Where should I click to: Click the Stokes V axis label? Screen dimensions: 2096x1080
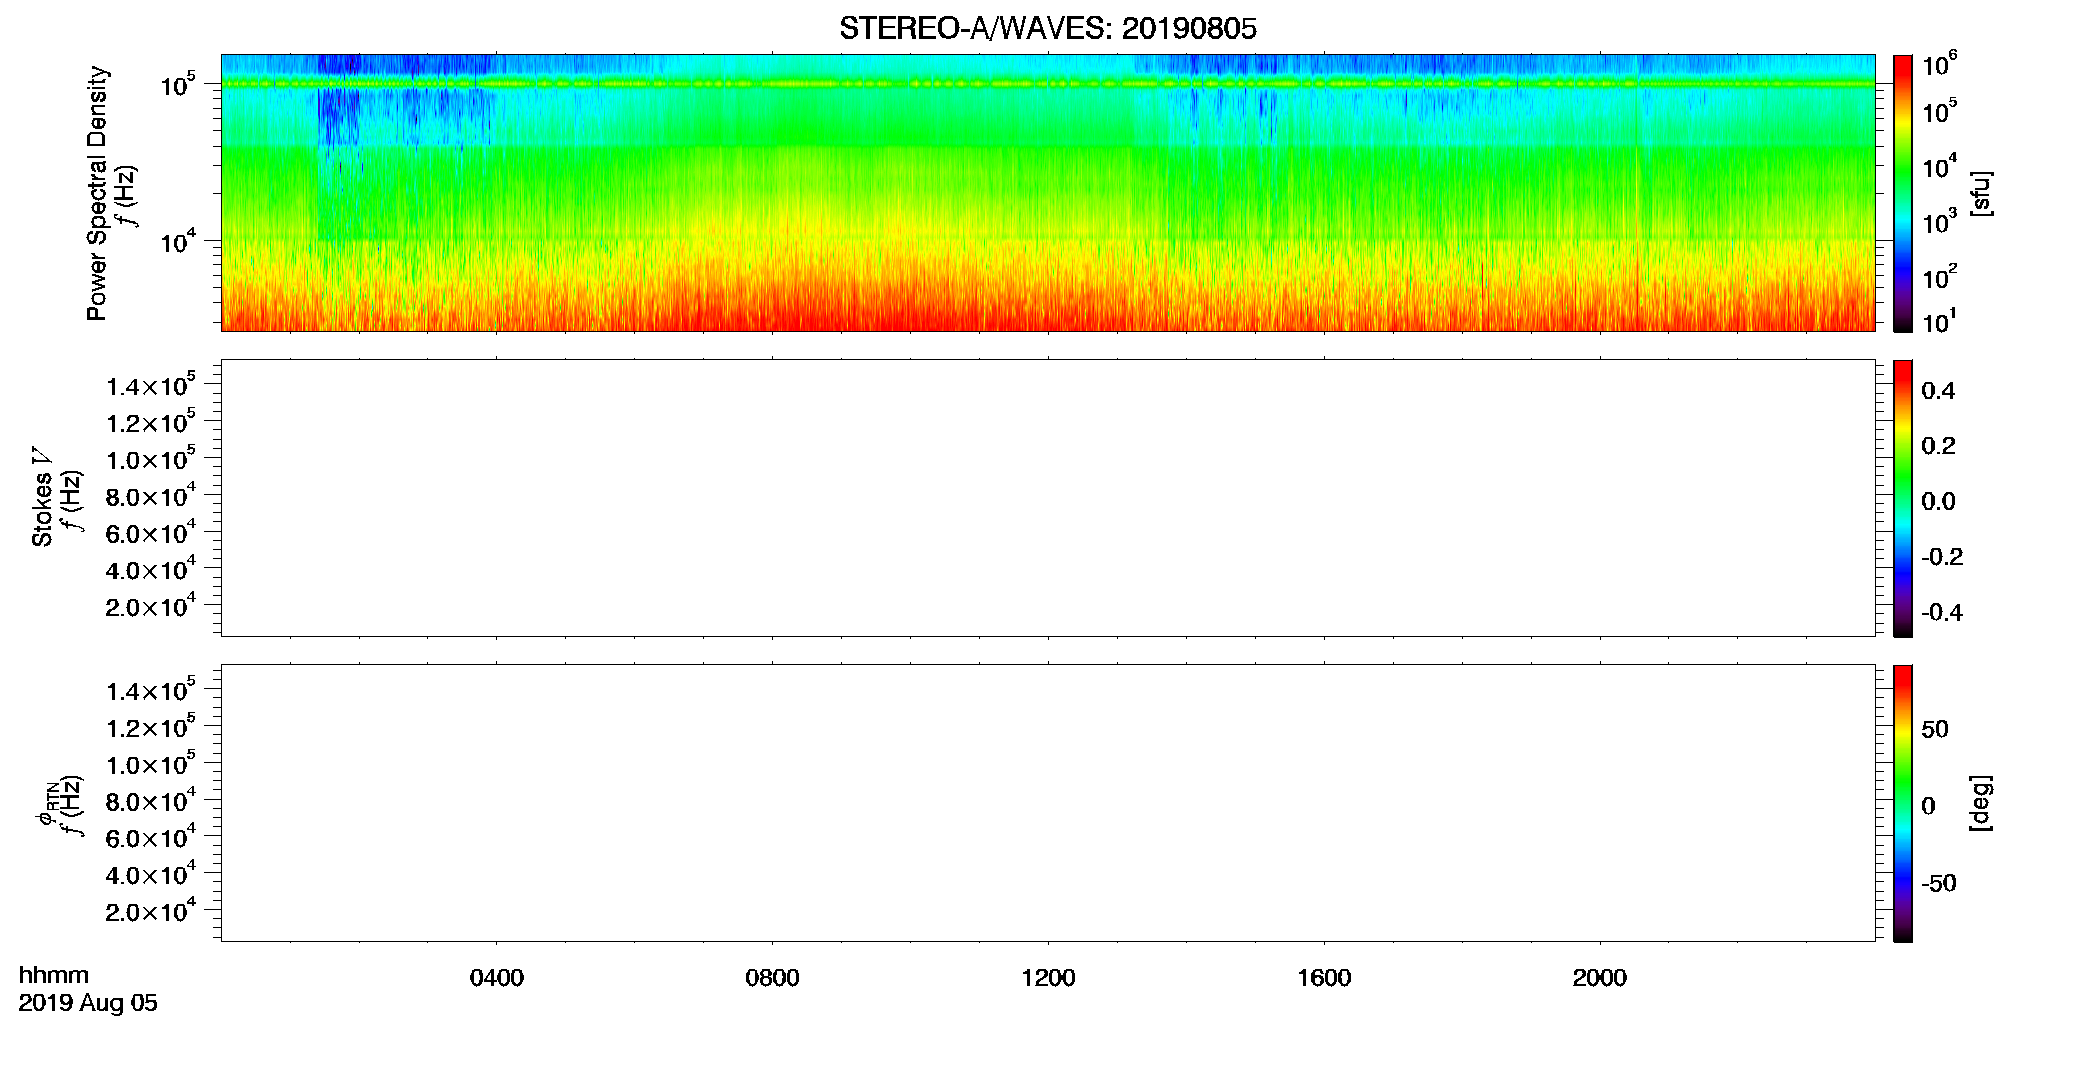pyautogui.click(x=42, y=497)
